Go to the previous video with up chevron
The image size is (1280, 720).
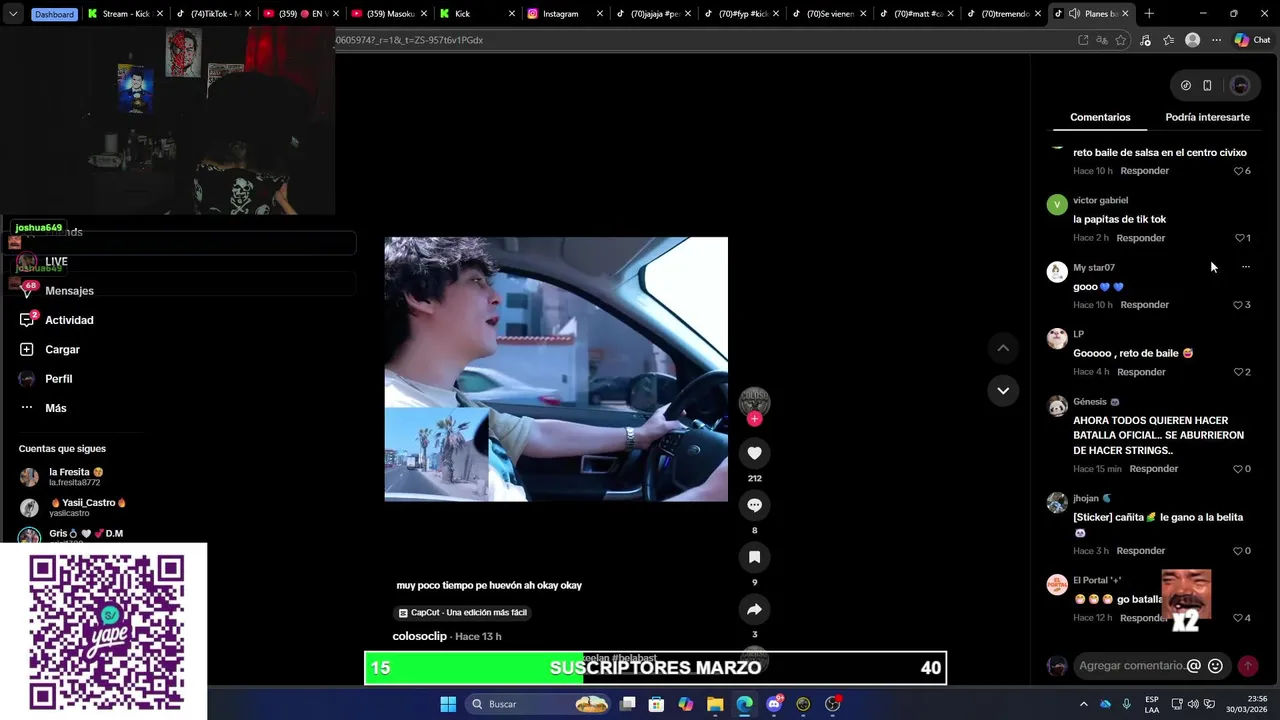pyautogui.click(x=1003, y=348)
